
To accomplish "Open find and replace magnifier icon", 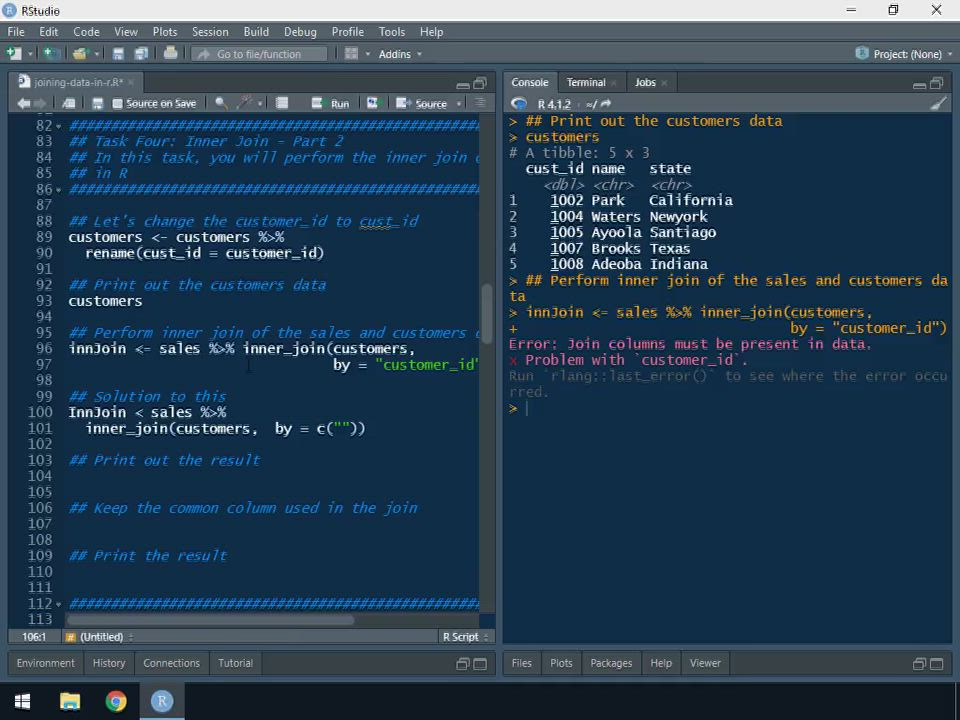I will click(220, 103).
